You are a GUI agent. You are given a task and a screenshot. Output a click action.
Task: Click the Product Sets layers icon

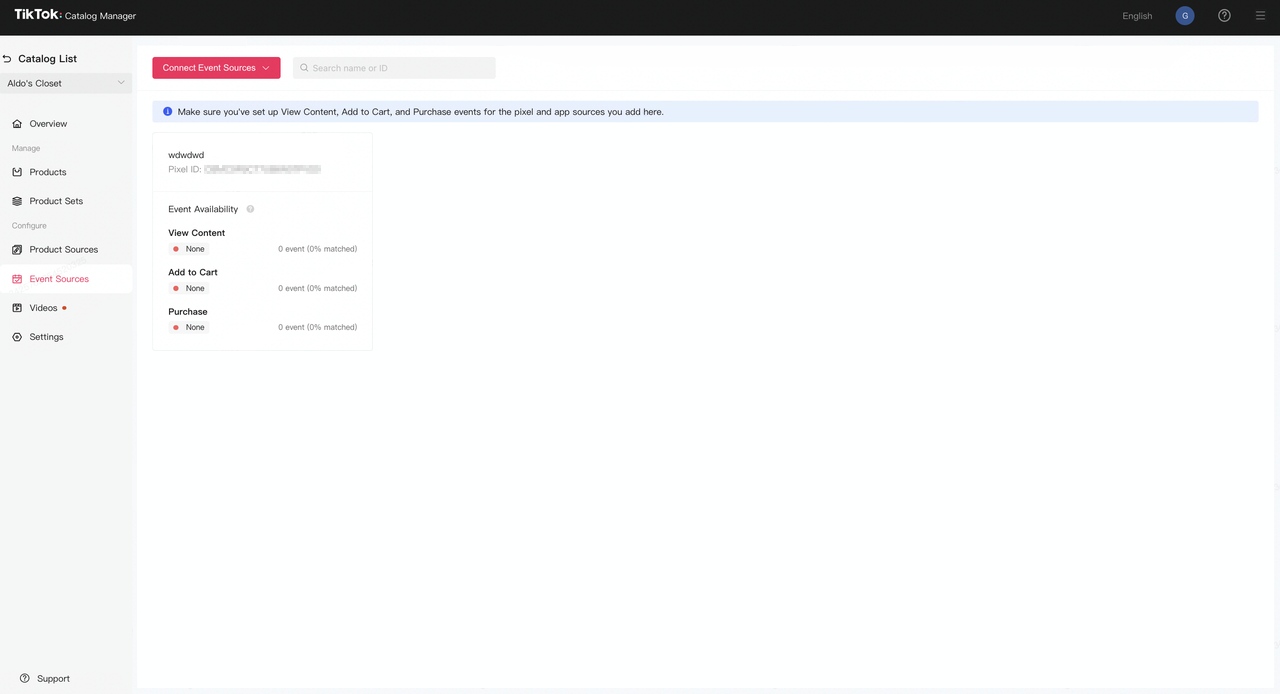click(17, 201)
